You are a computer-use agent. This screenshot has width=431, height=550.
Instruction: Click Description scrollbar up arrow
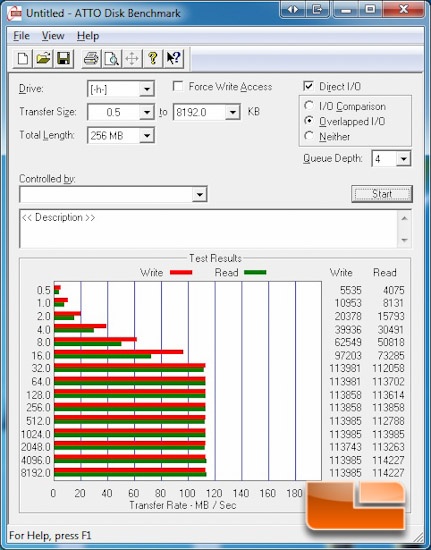404,219
